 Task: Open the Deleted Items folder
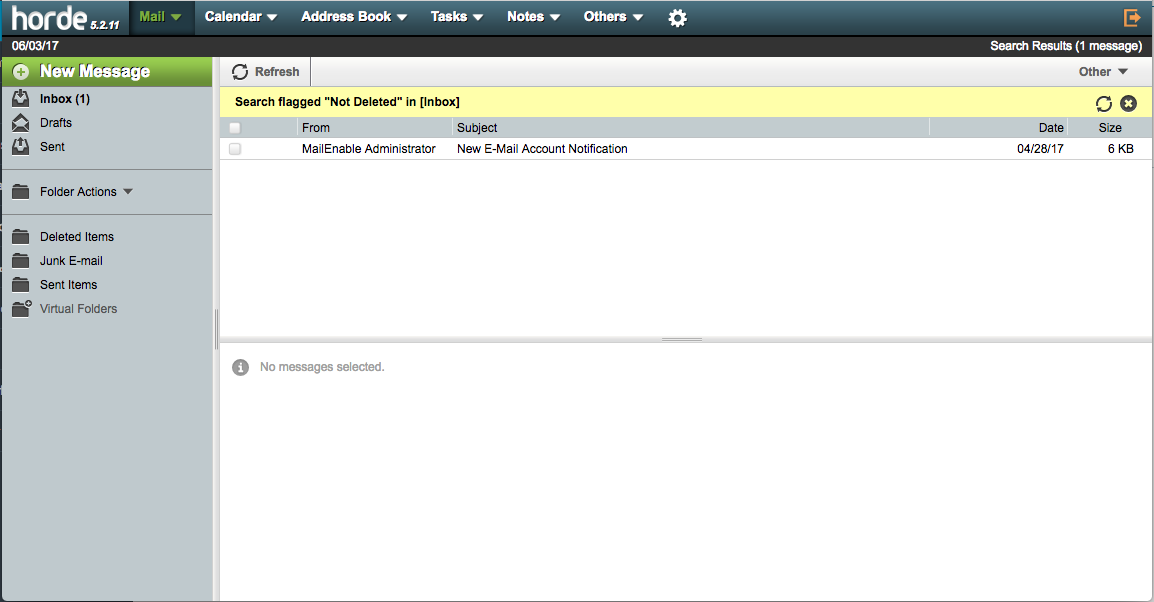(76, 237)
